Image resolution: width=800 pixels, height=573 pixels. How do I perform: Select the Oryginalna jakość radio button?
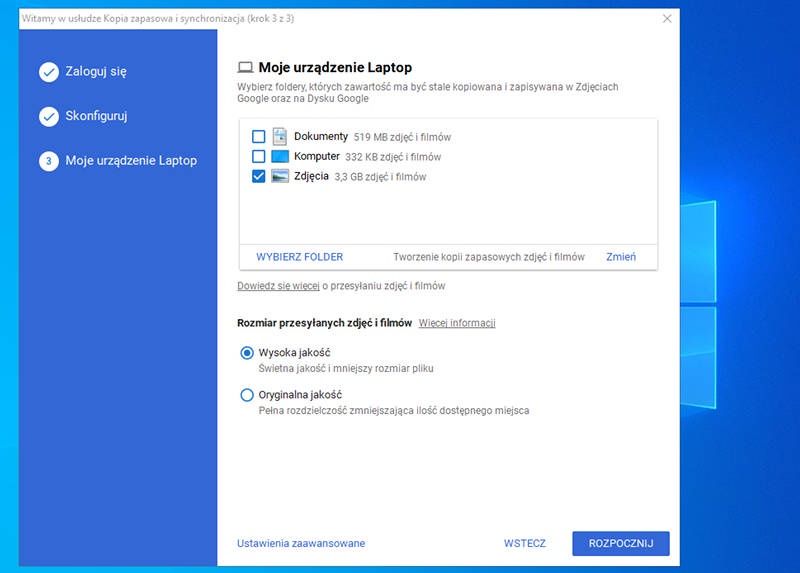pos(247,395)
